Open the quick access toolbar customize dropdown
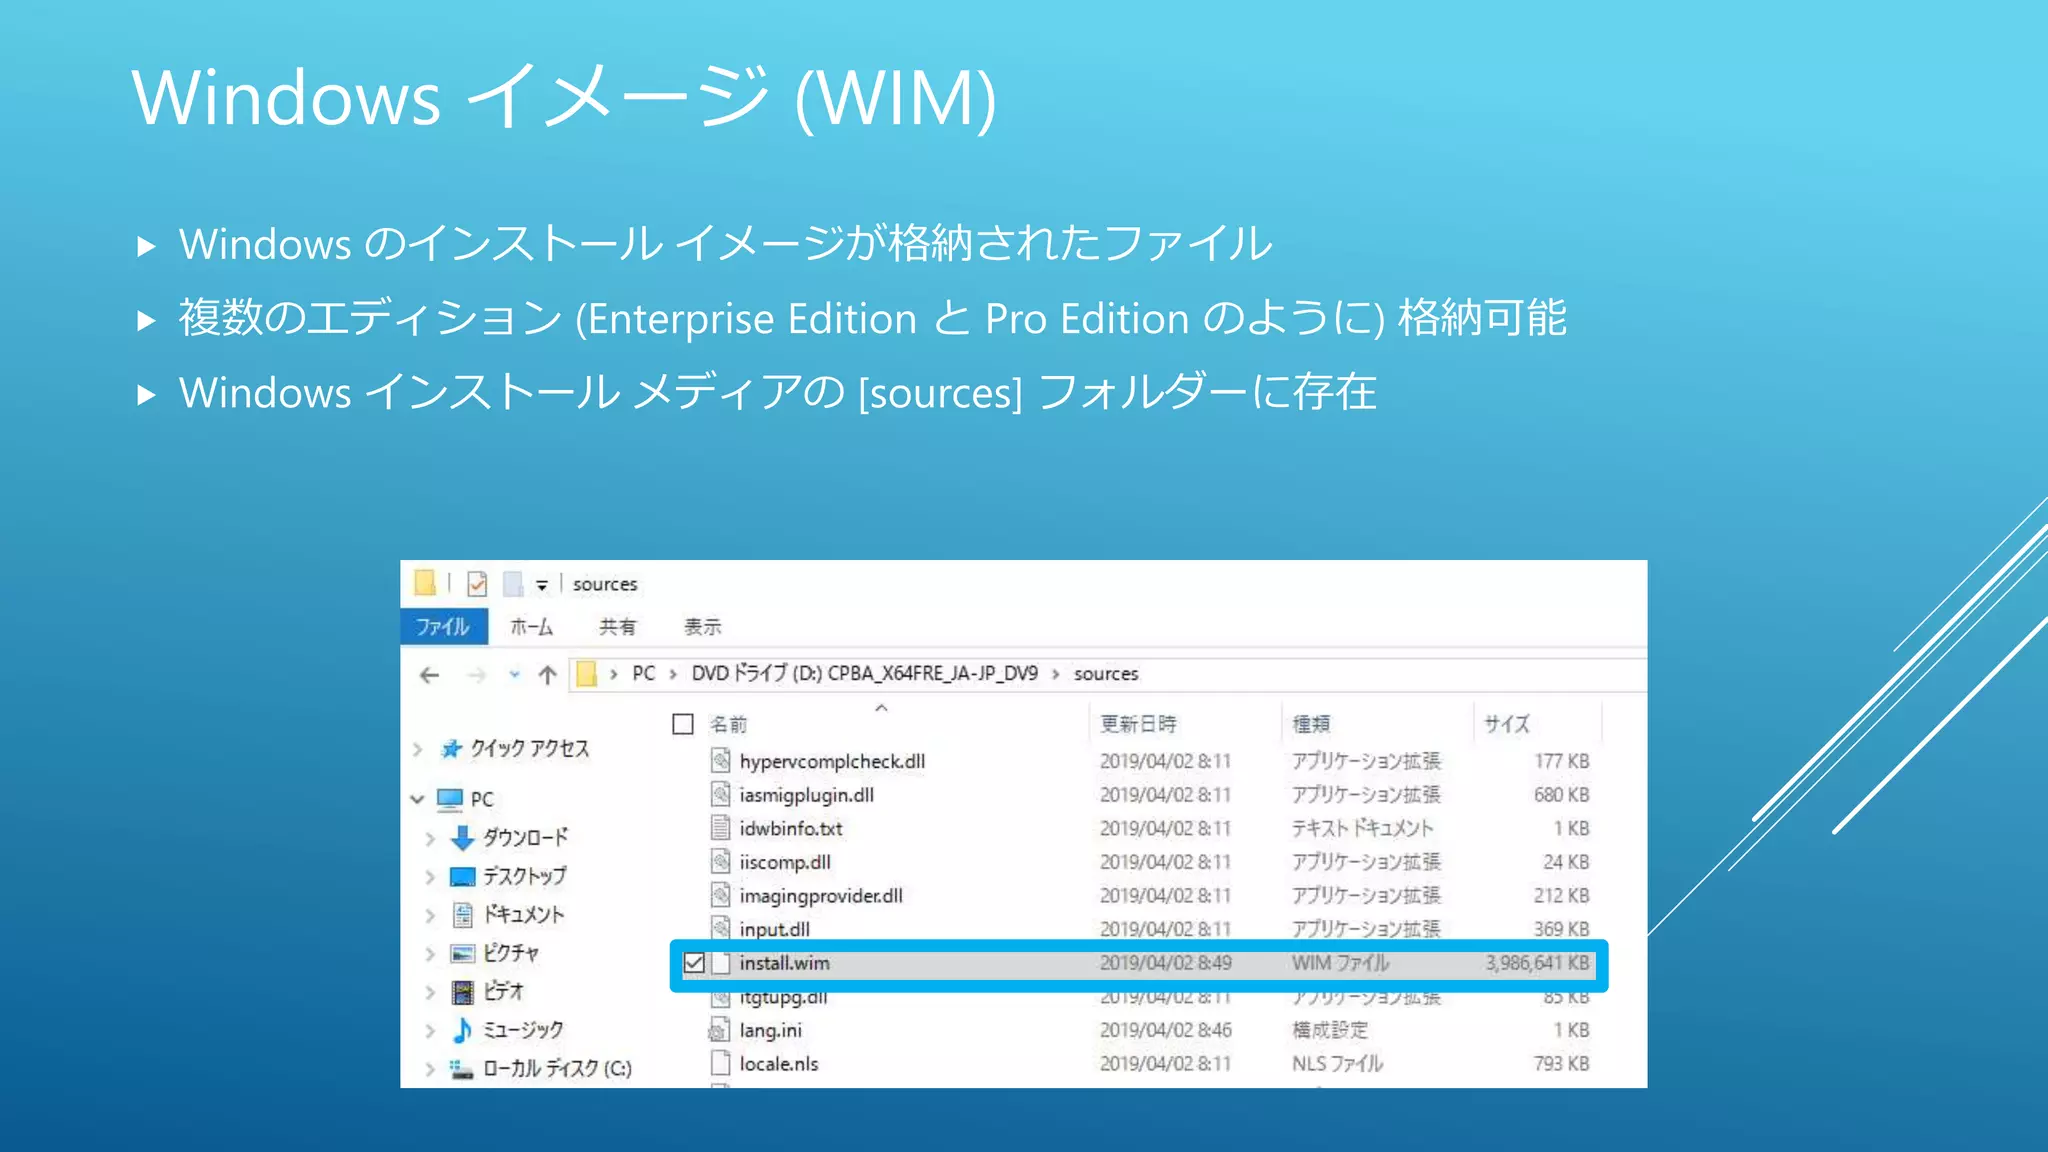 542,585
